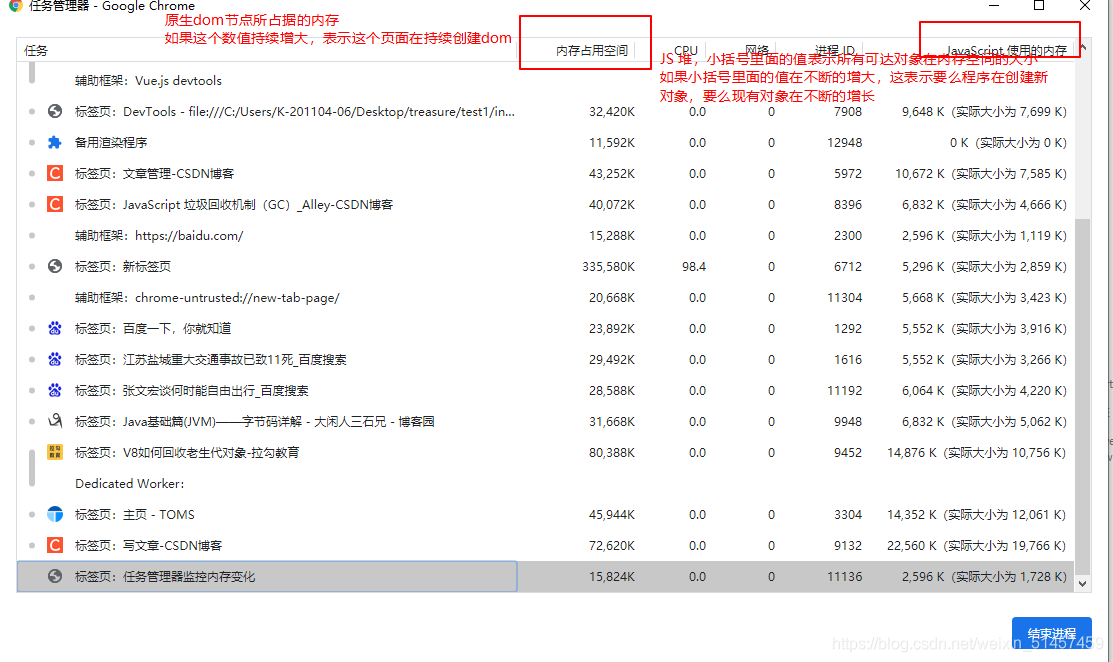Sort by CPU column header
1113x662 pixels.
click(686, 50)
